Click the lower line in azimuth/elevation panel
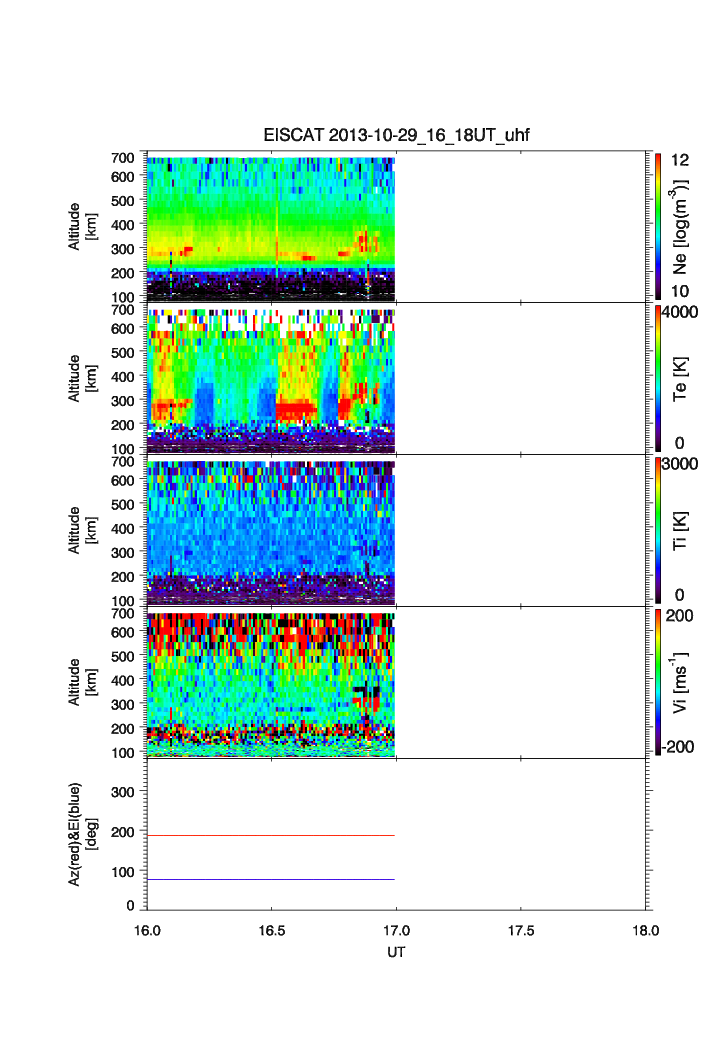Viewport: 708px width, 1062px height. pos(271,879)
